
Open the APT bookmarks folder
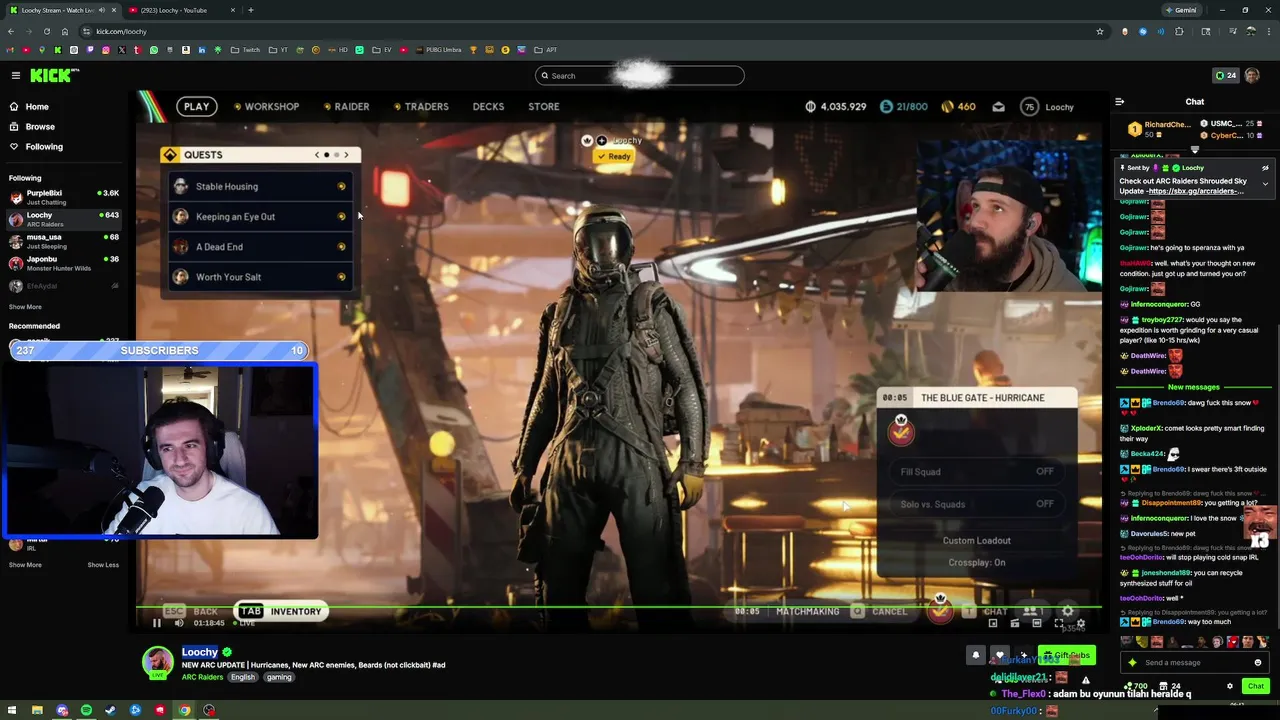click(x=546, y=50)
